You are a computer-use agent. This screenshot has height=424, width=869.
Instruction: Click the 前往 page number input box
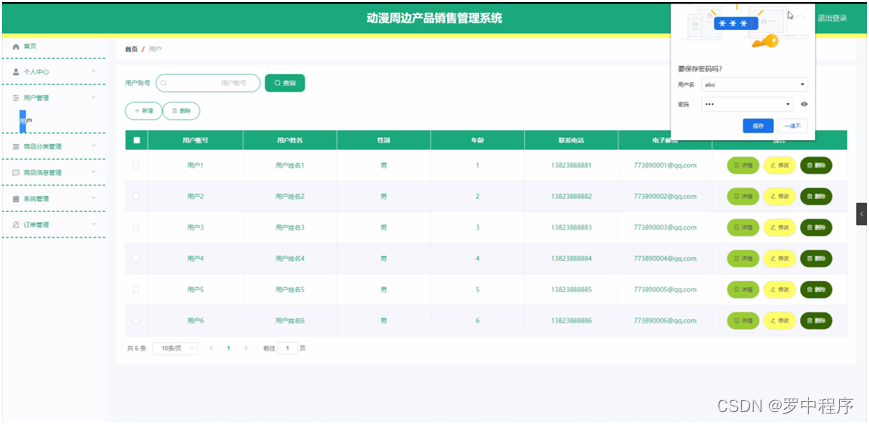(287, 348)
